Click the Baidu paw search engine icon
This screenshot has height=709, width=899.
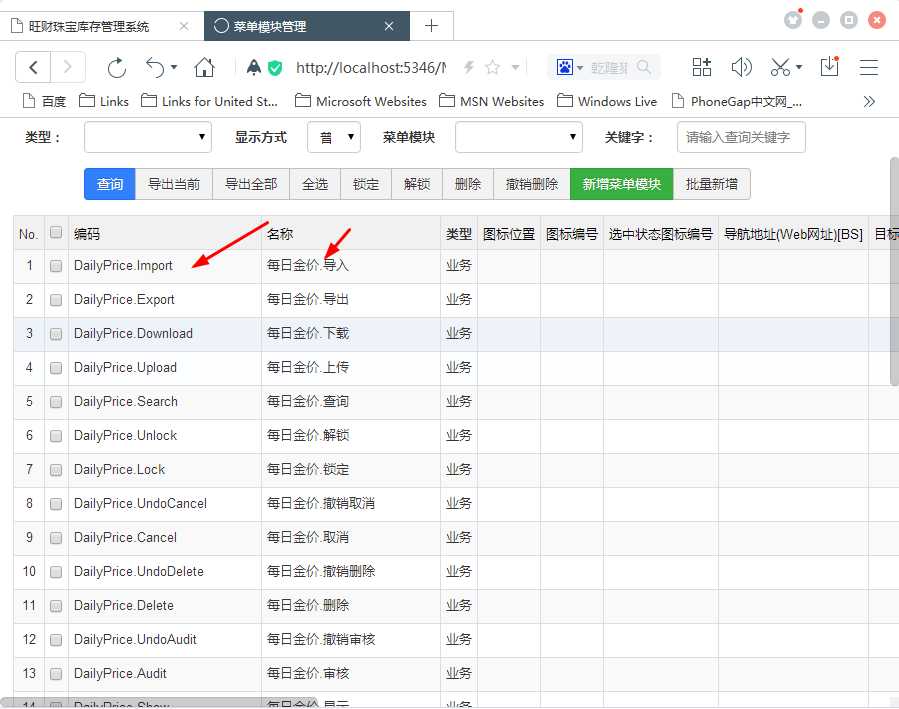coord(565,68)
